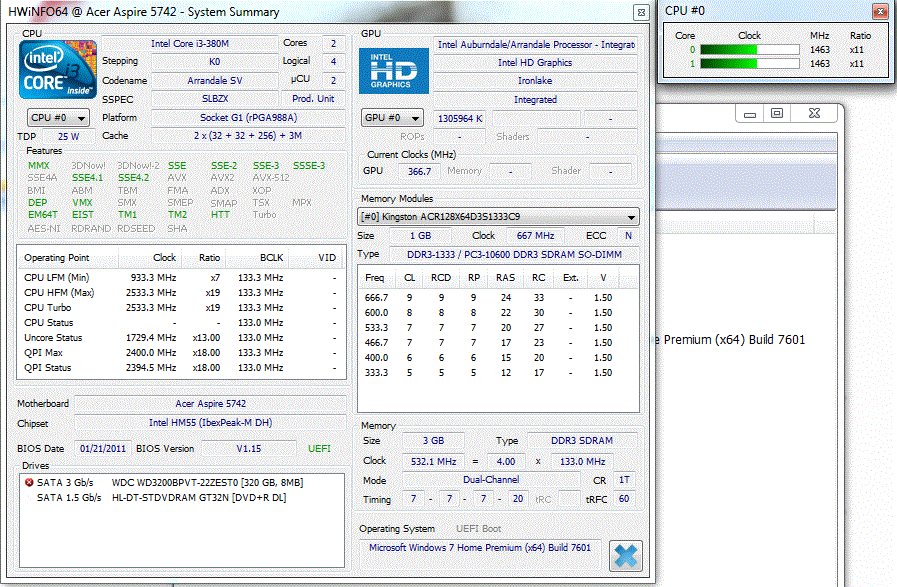
Task: Click the GPU clock value 366.7
Action: tap(419, 171)
